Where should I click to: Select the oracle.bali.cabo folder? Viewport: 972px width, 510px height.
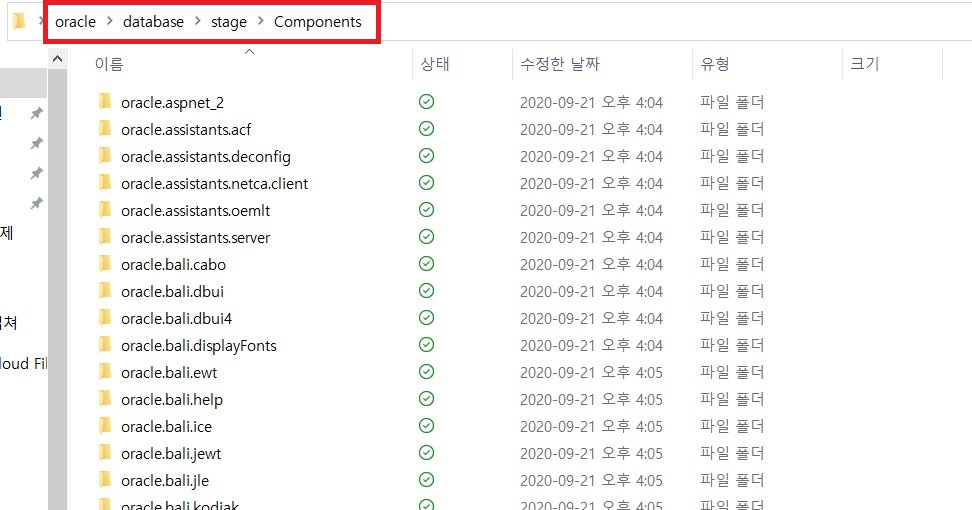click(x=173, y=265)
